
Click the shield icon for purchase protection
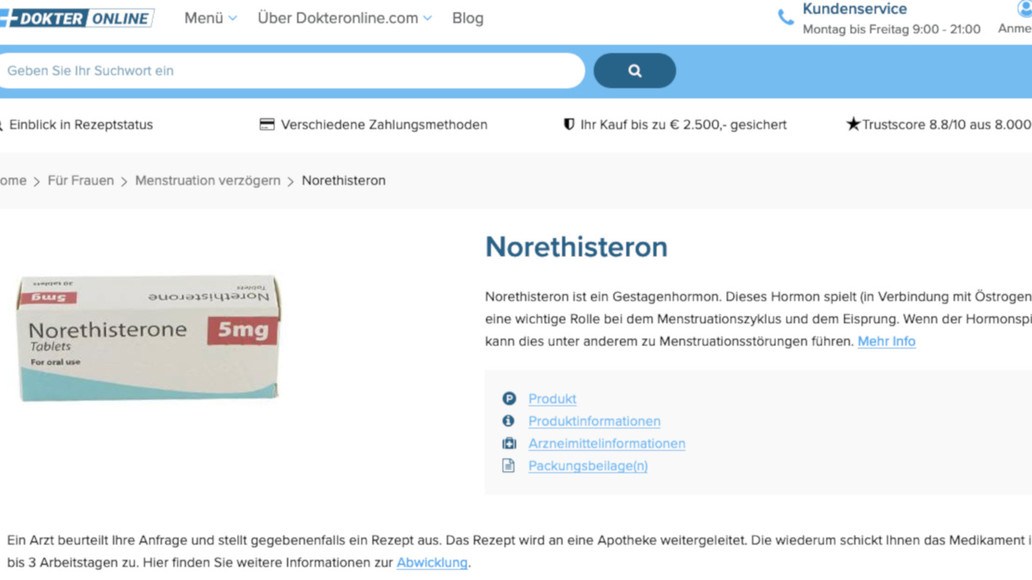[569, 125]
